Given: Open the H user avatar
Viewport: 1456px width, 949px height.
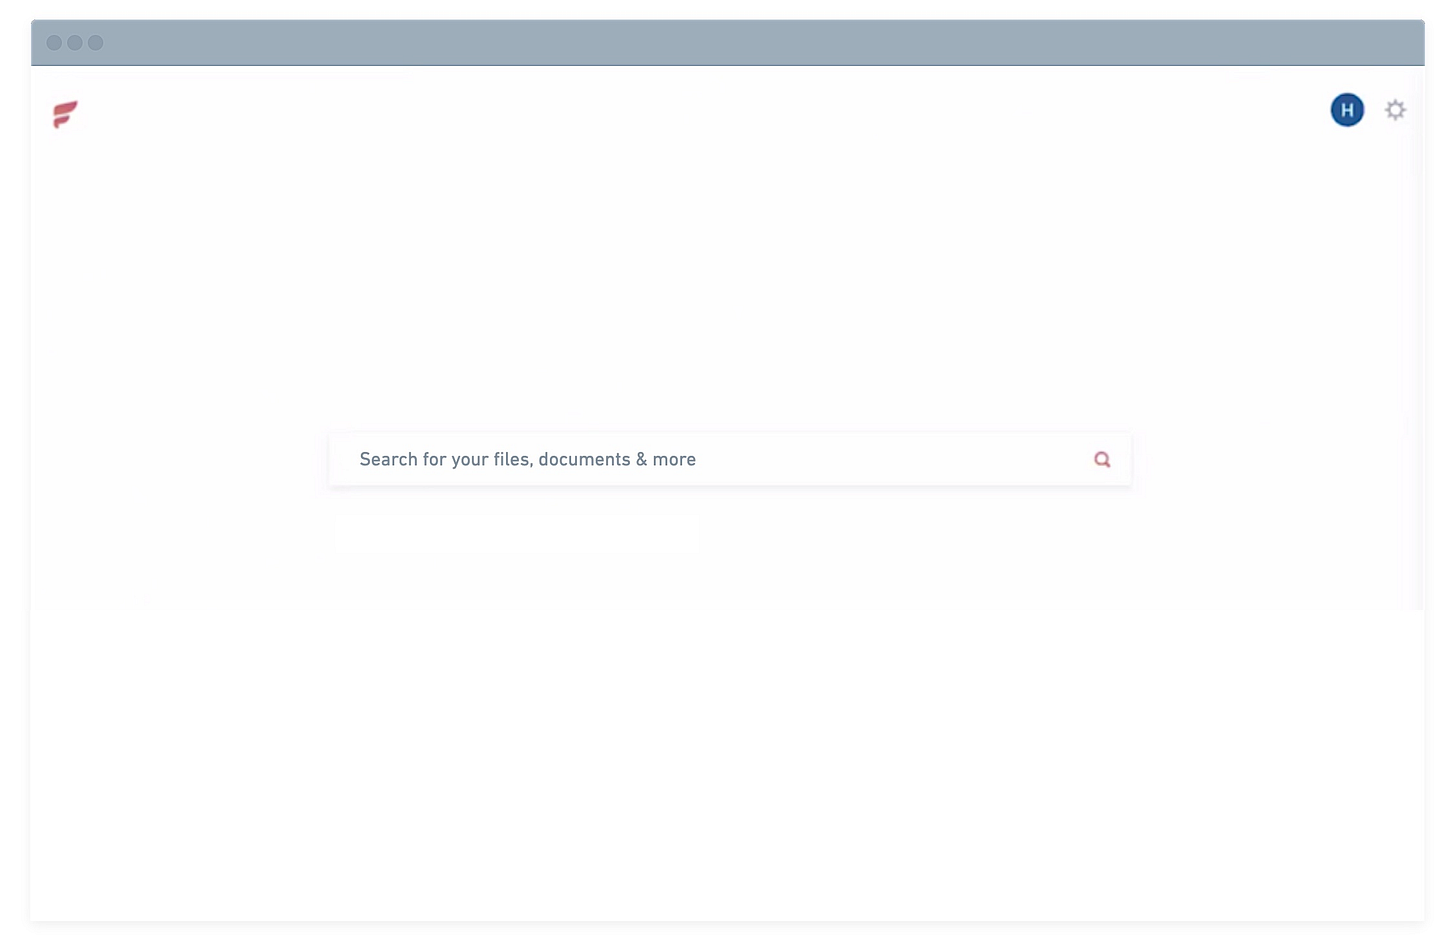Looking at the screenshot, I should [1347, 110].
